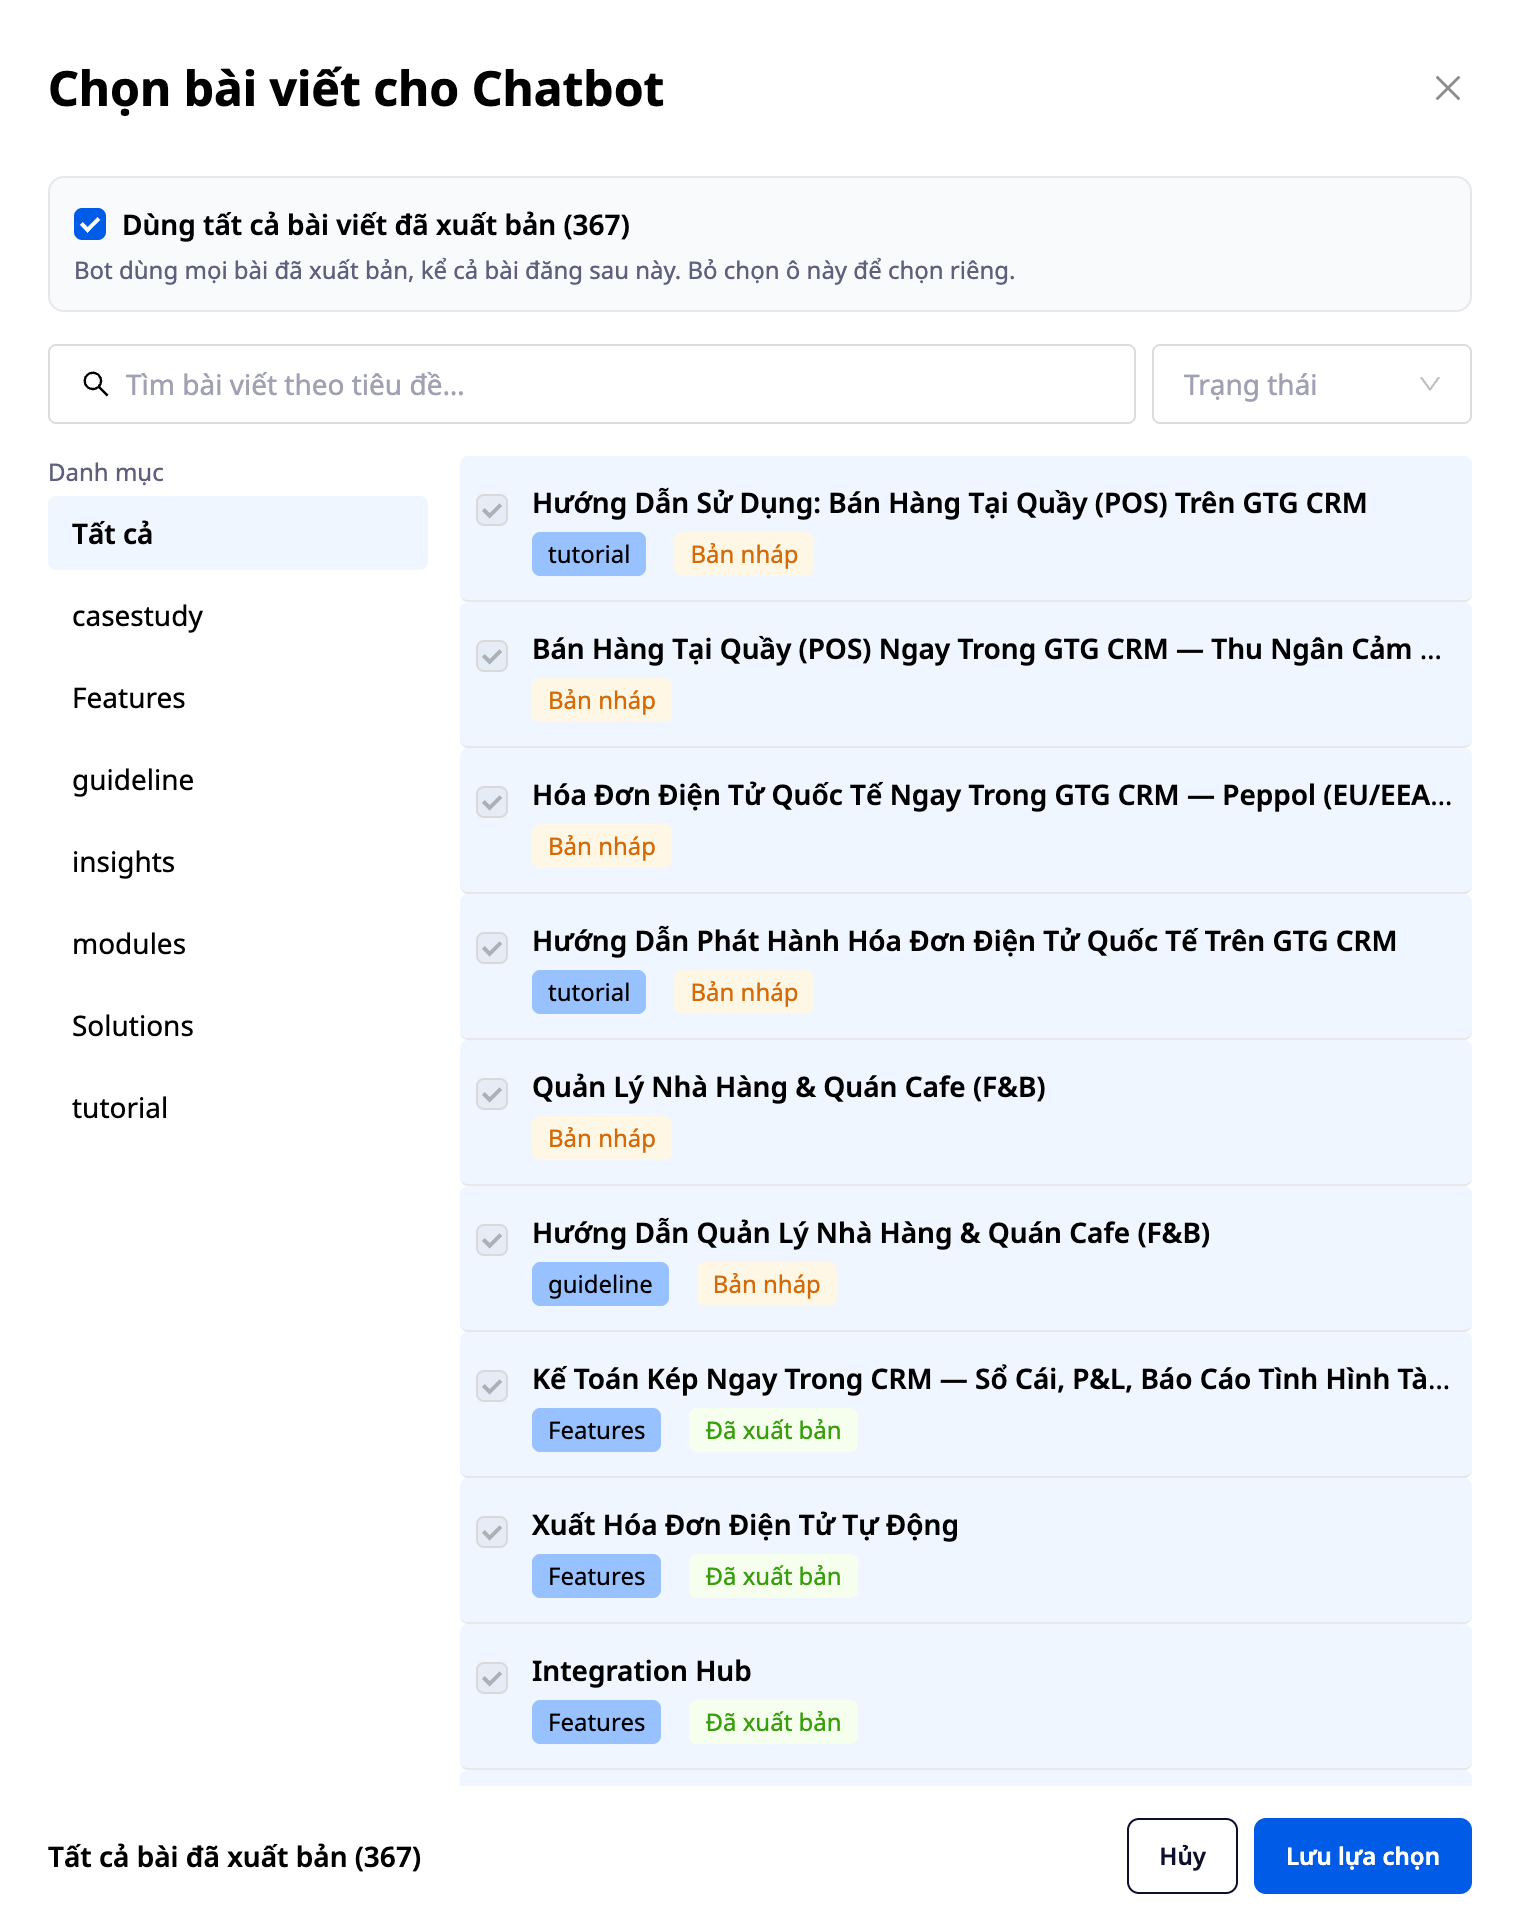The image size is (1520, 1926).
Task: Click Bản nháp tag on Bán Hàng Tại Quầy Ngay Trong row
Action: [x=601, y=700]
